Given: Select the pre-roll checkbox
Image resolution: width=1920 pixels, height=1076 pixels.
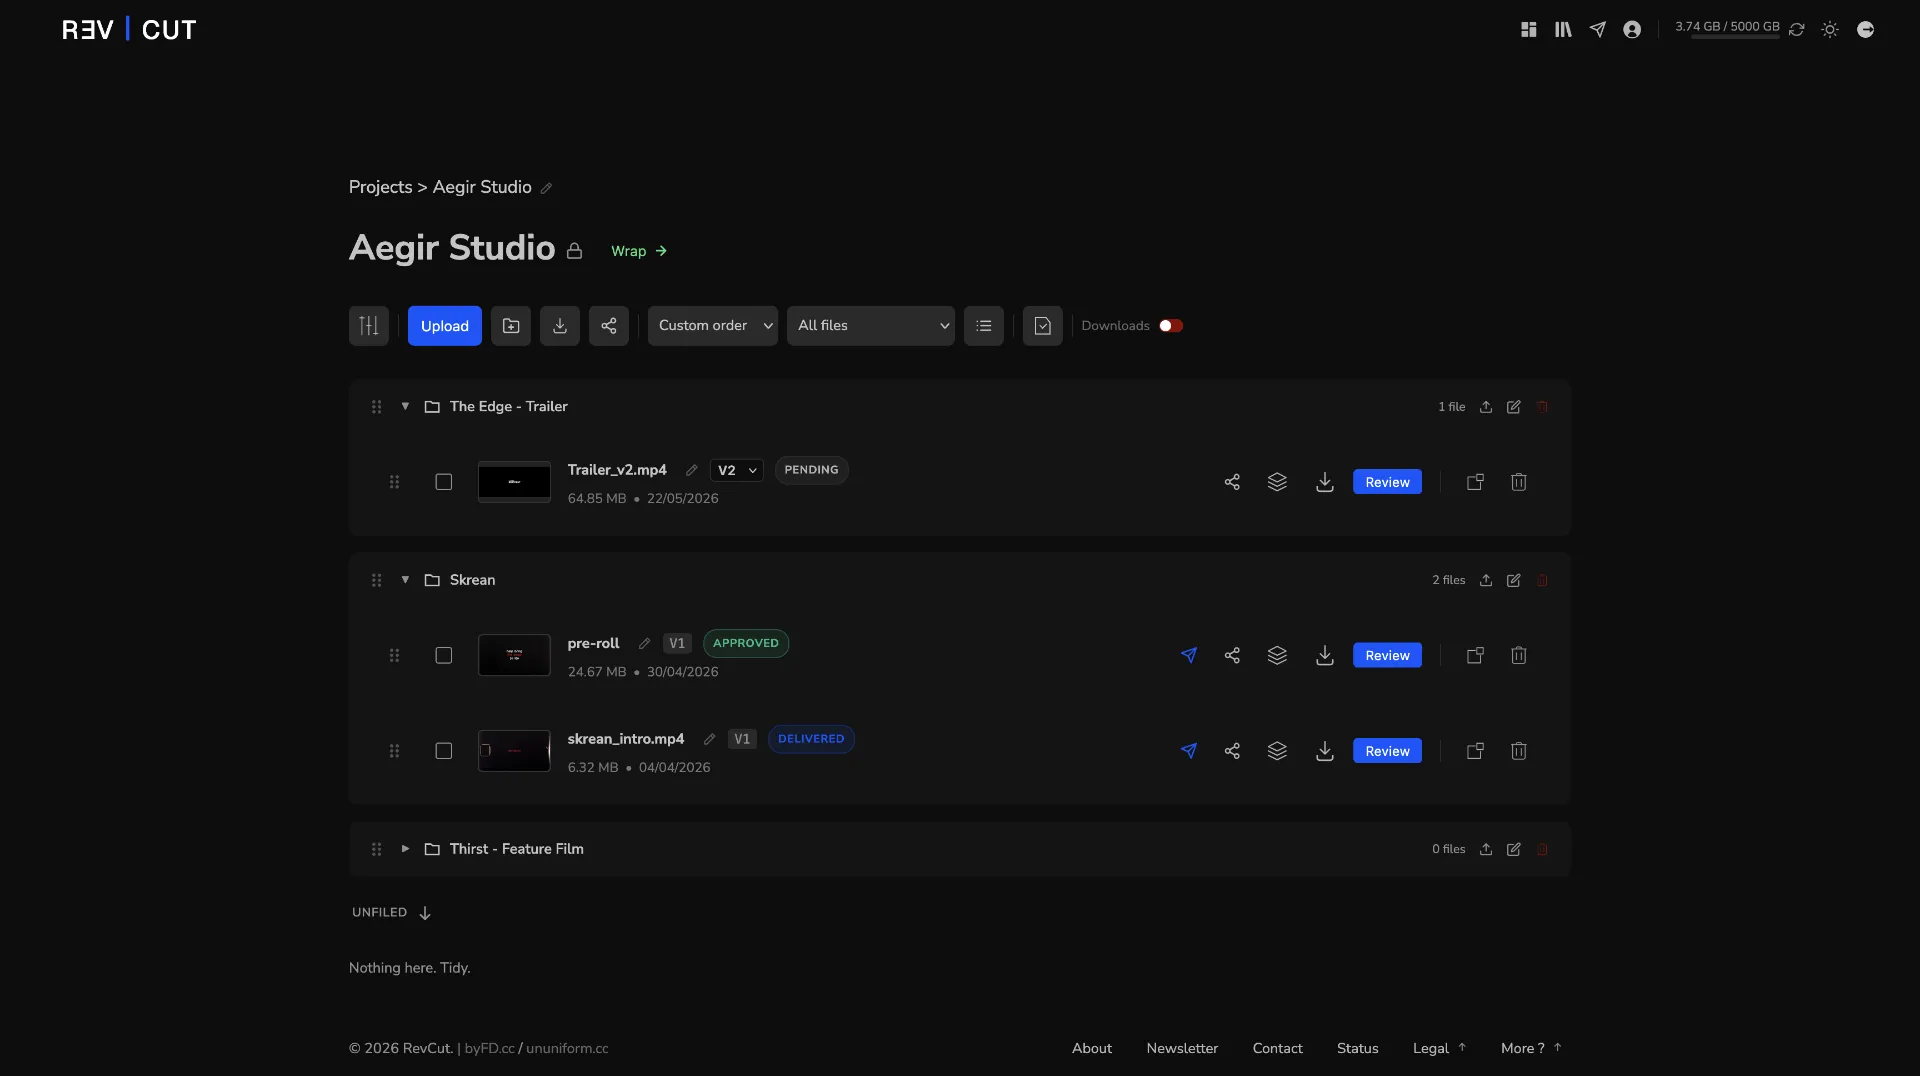Looking at the screenshot, I should pyautogui.click(x=444, y=656).
